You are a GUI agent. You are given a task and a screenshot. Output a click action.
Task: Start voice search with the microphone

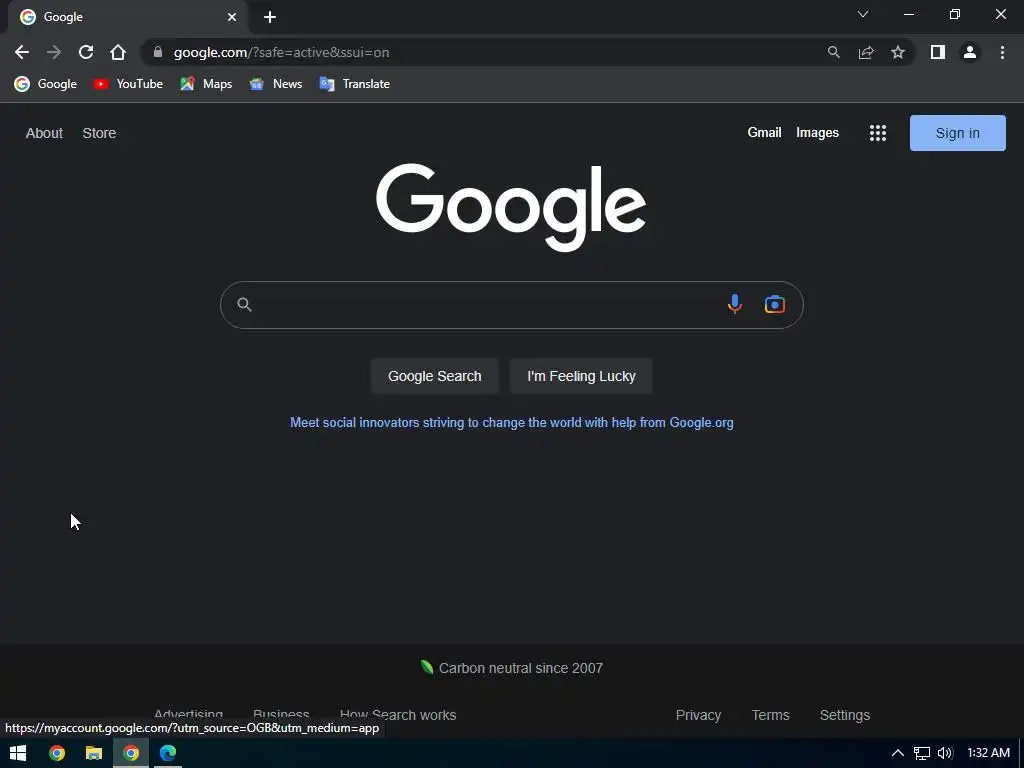tap(735, 304)
